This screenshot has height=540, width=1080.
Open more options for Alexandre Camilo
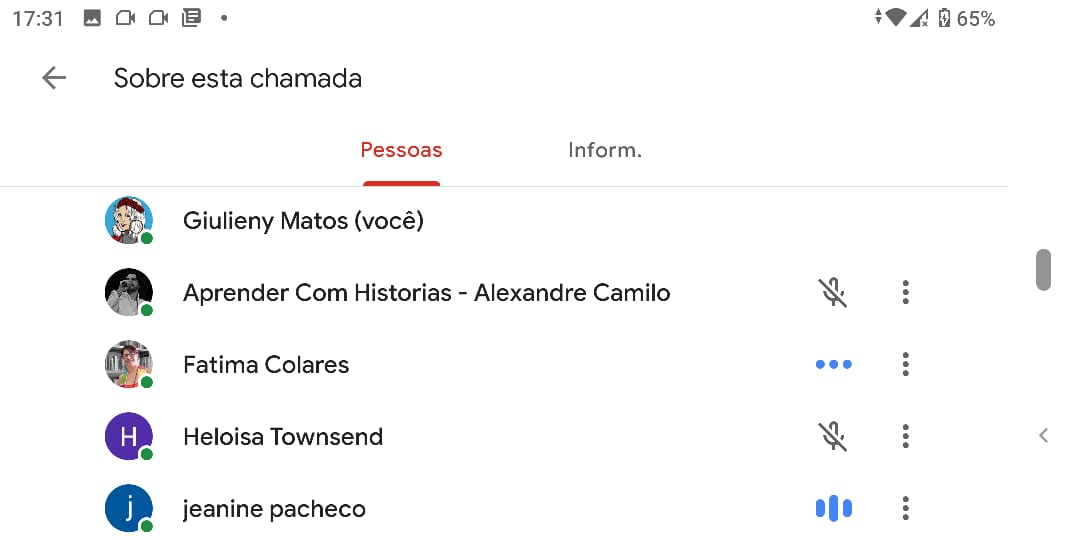905,292
